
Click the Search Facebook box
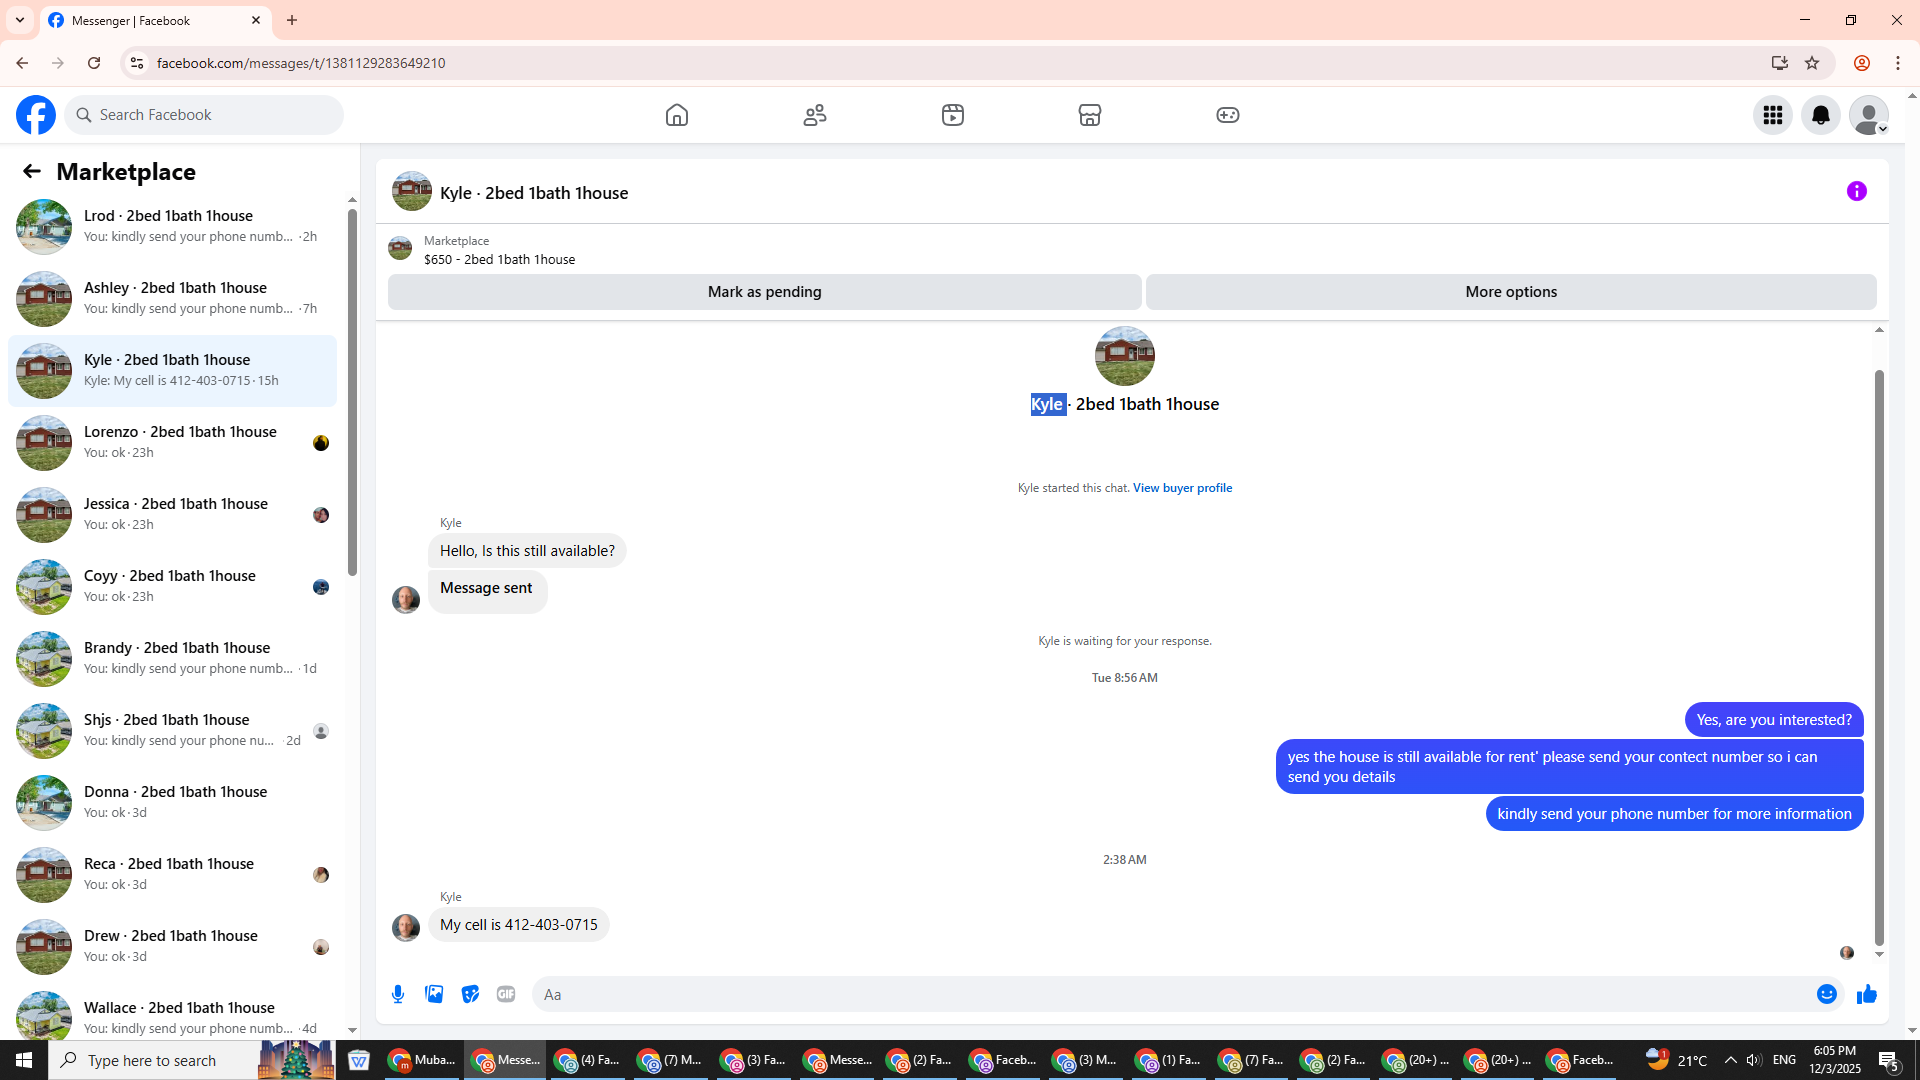pos(204,115)
